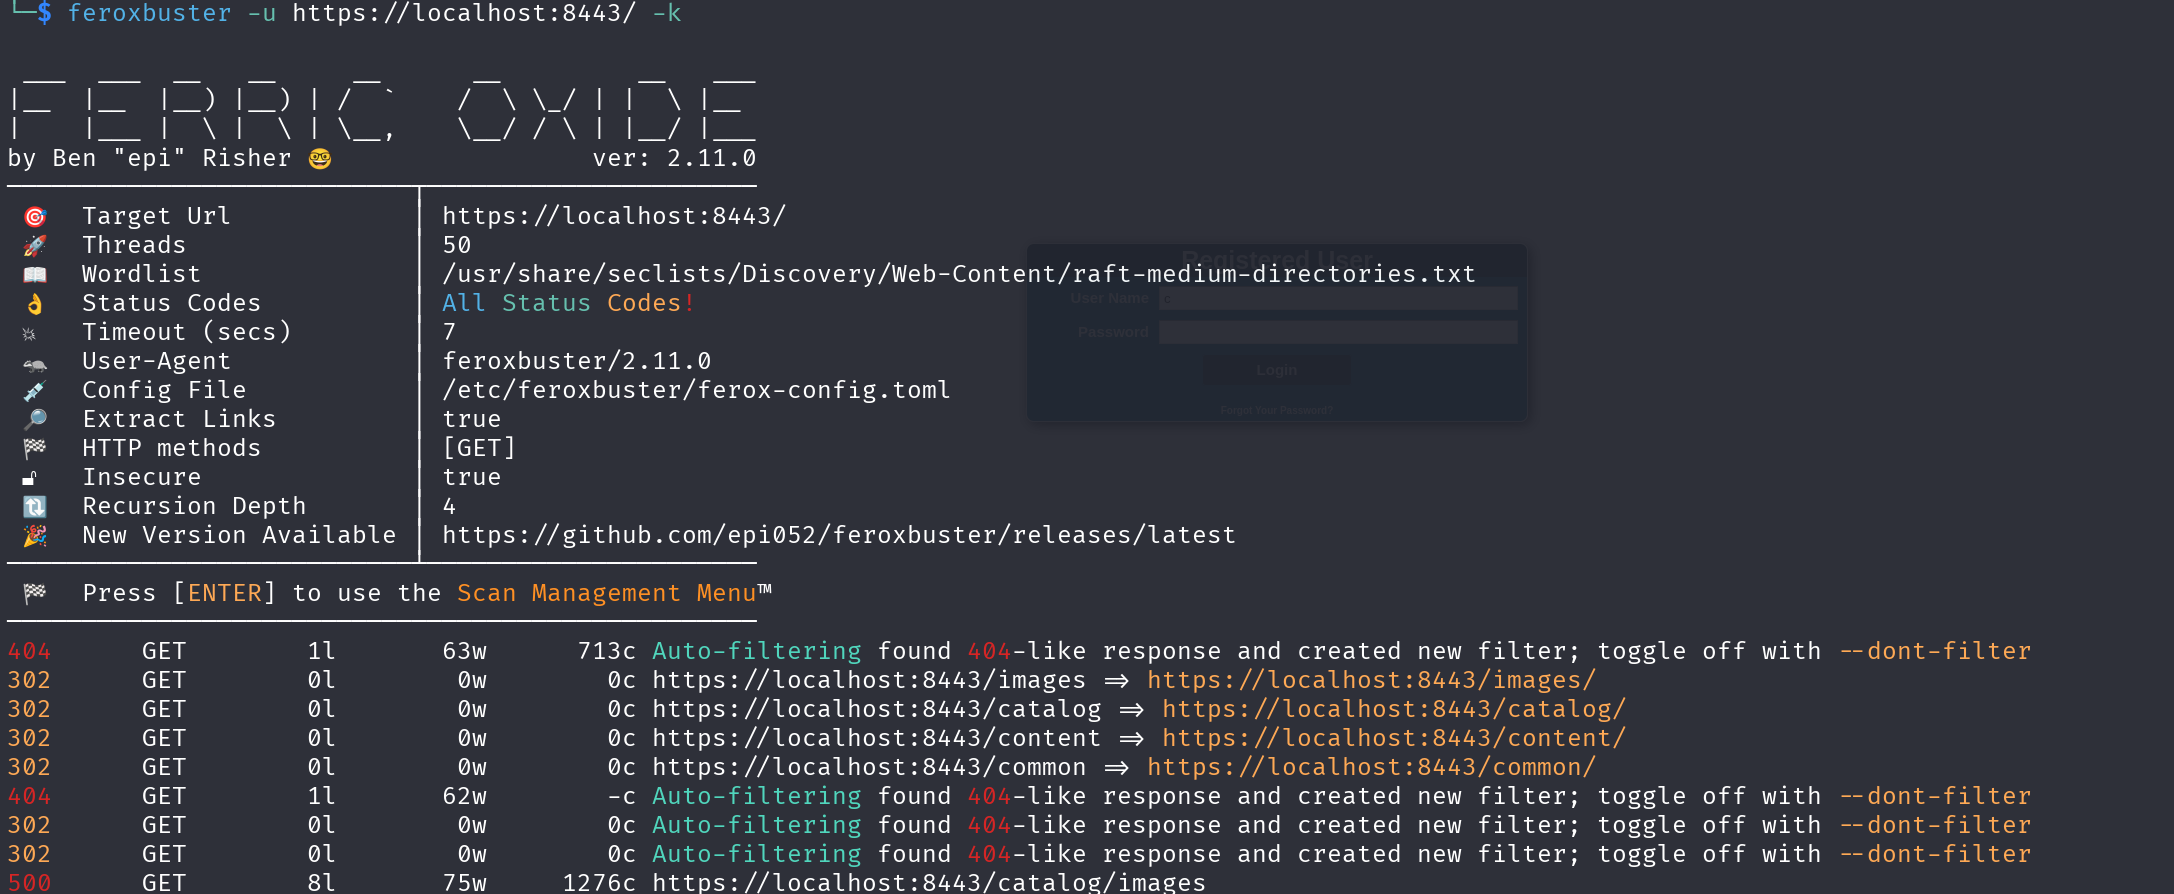Click the 'Scan Management Menu' text
Viewport: 2174px width, 894px height.
click(x=607, y=594)
